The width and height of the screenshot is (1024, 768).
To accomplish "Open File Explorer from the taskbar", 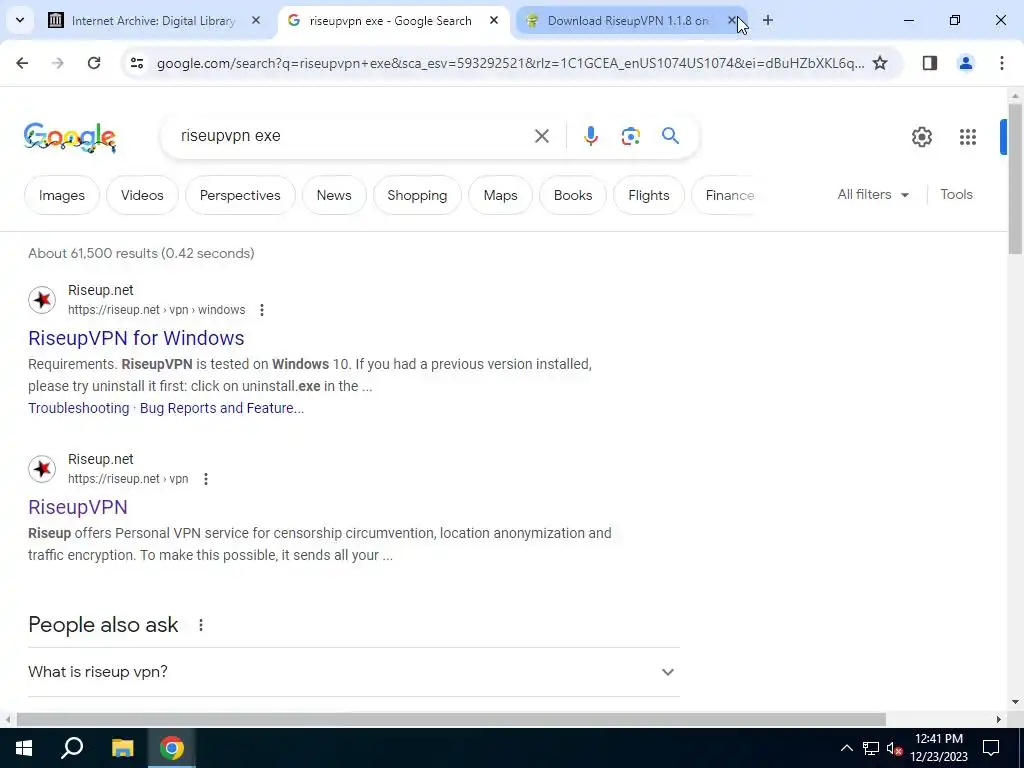I will (x=122, y=748).
